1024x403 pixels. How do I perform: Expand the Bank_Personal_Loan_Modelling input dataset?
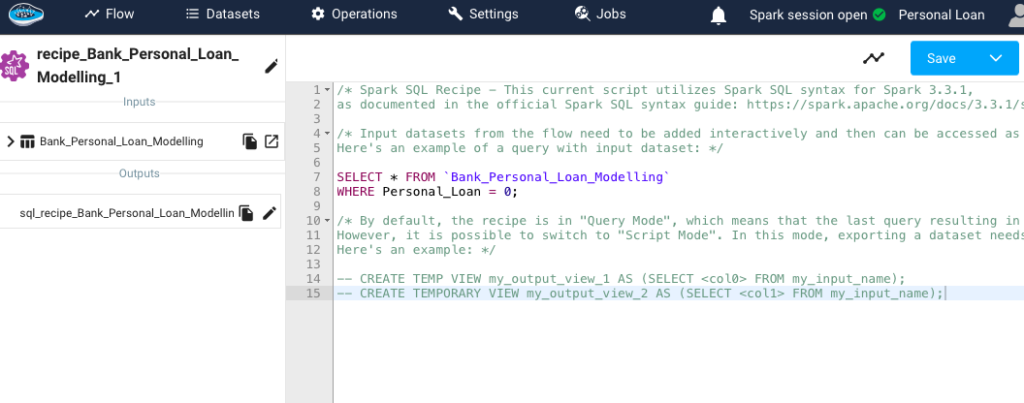(x=10, y=141)
